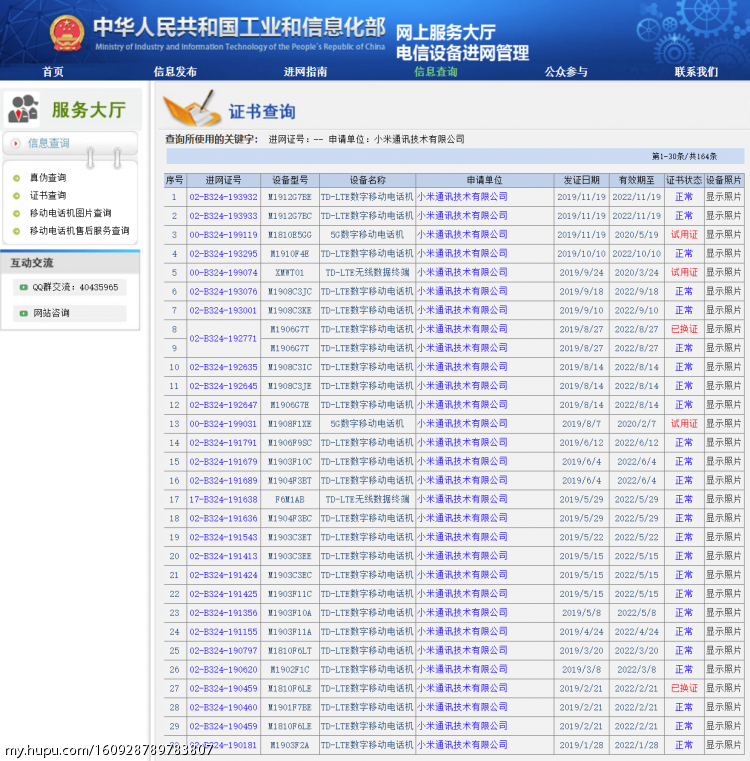This screenshot has width=750, height=761.
Task: Open certificate 02-B324-192635
Action: pyautogui.click(x=223, y=367)
